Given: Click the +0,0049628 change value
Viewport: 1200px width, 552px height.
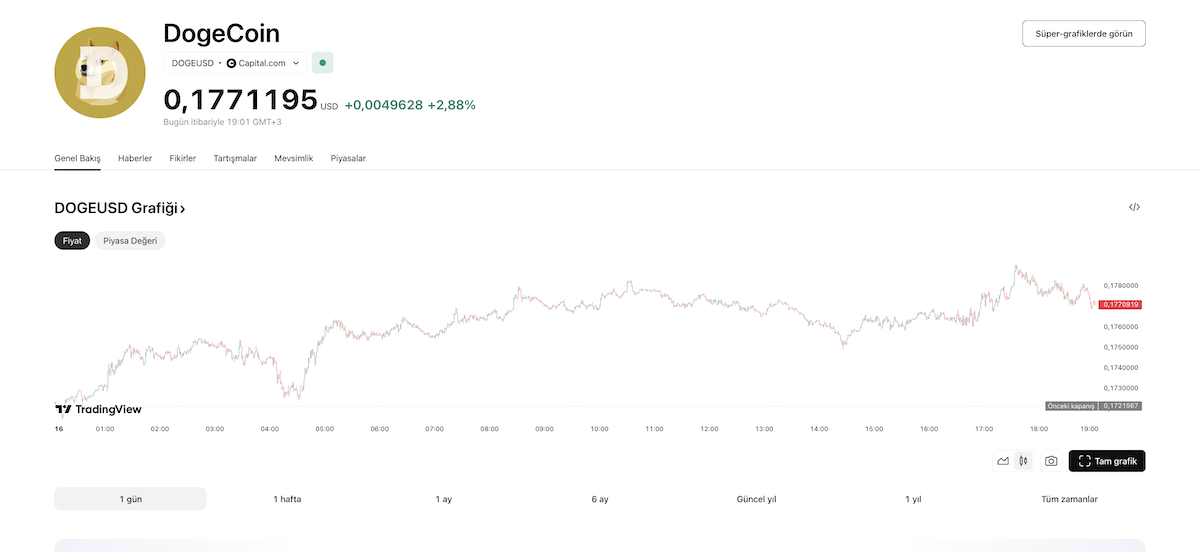Looking at the screenshot, I should pos(384,104).
